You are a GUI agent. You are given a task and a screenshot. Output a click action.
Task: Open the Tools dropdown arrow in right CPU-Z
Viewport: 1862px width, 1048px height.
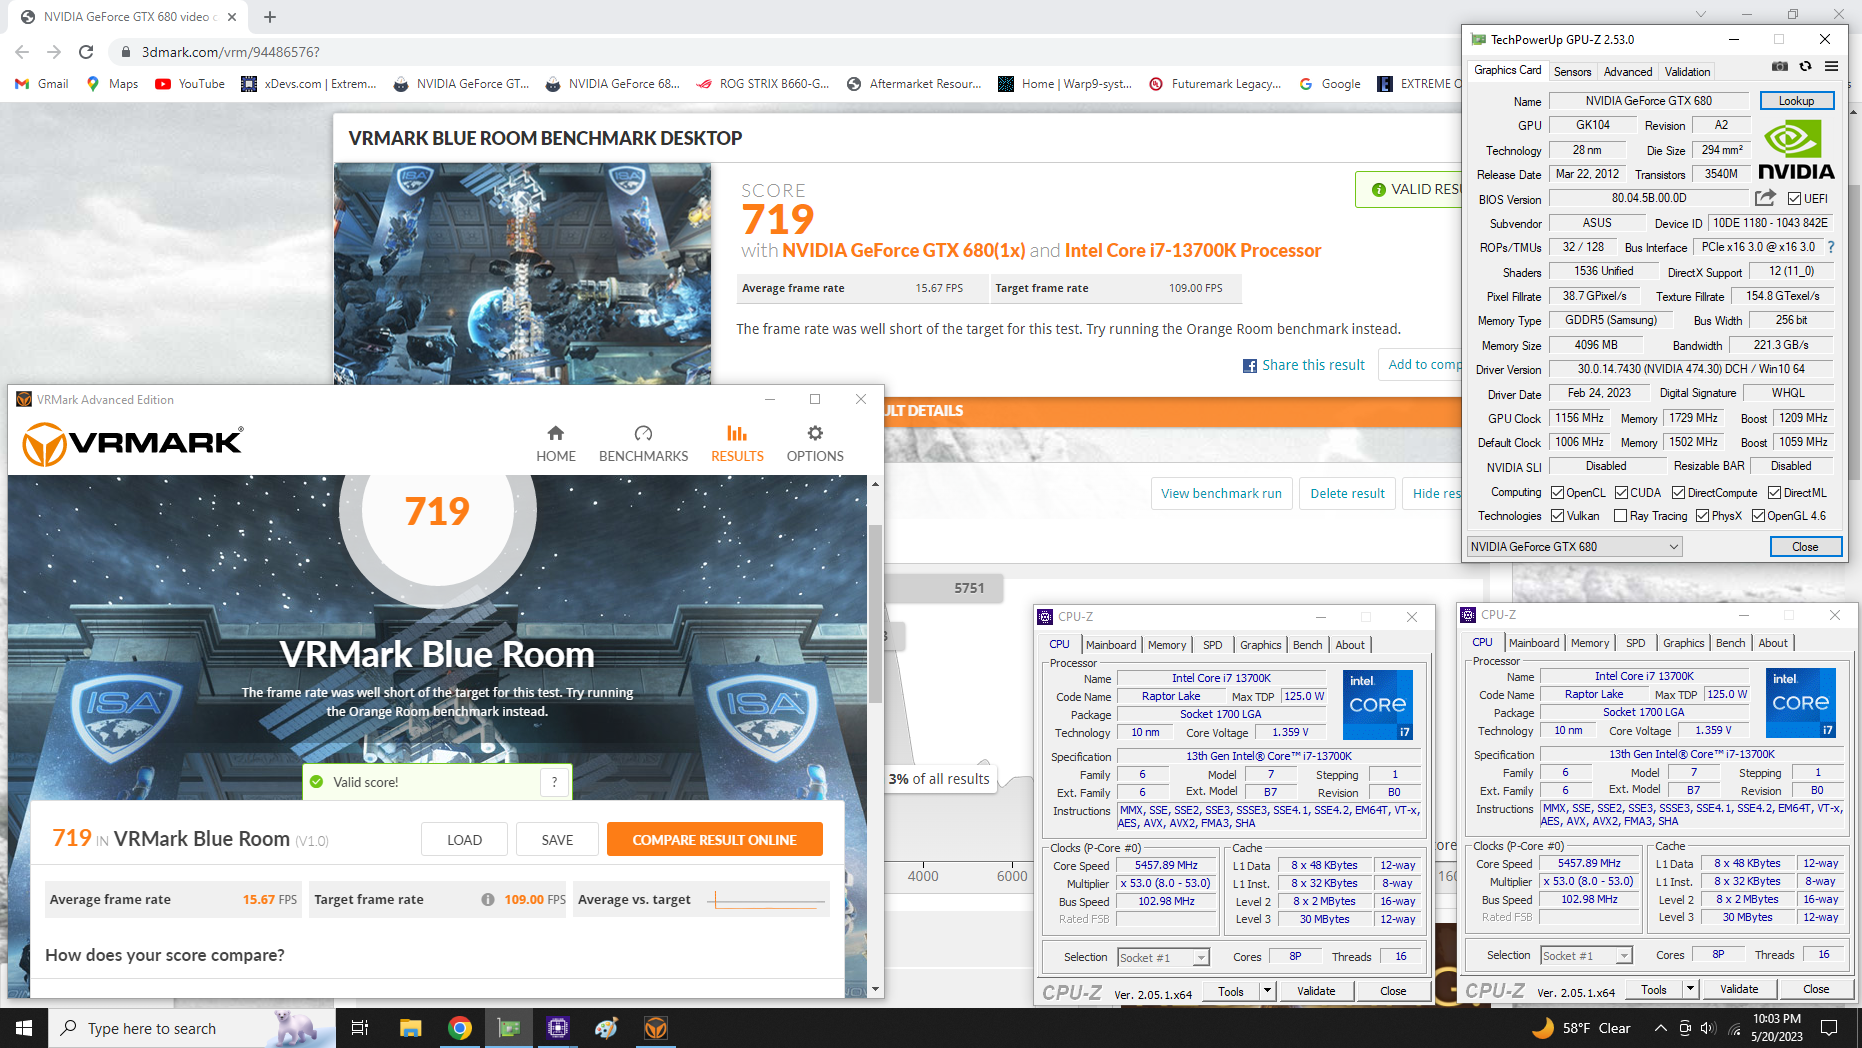point(1690,989)
